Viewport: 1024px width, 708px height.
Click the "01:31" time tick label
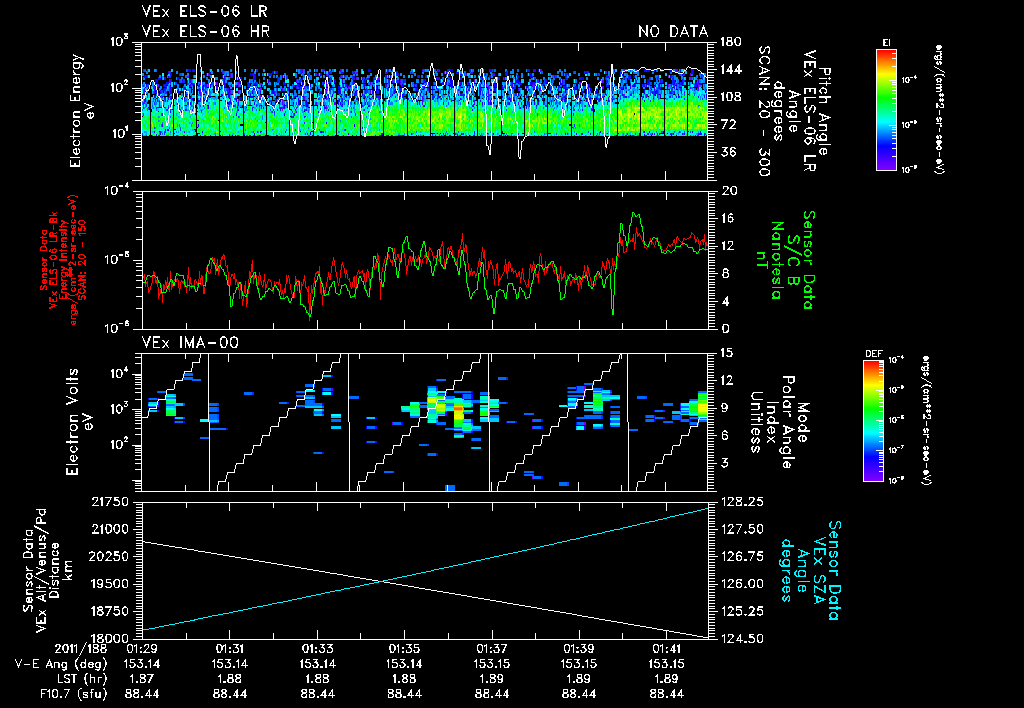click(x=229, y=649)
